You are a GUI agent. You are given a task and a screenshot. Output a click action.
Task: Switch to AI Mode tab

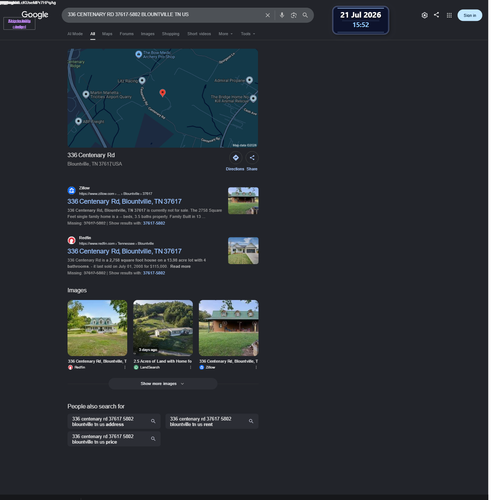76,34
